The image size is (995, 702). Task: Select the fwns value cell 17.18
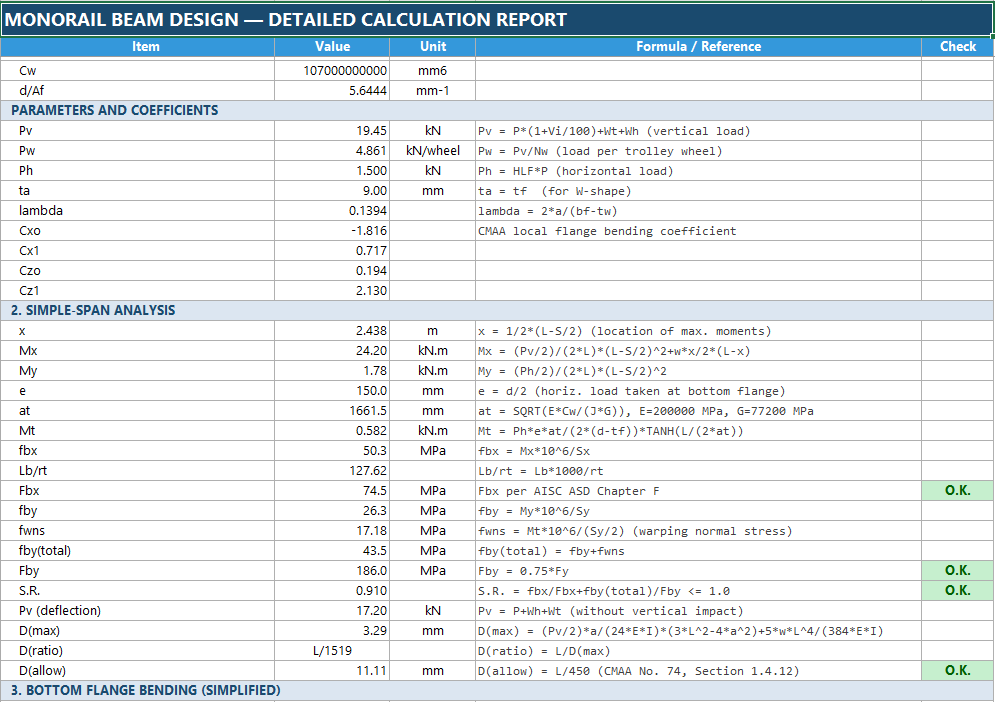coord(332,531)
